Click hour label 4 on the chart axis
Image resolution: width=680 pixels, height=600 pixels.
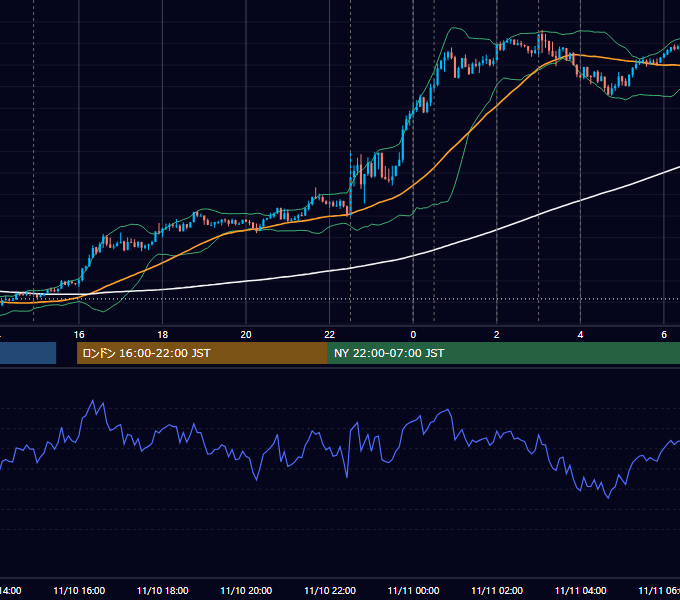(x=580, y=335)
